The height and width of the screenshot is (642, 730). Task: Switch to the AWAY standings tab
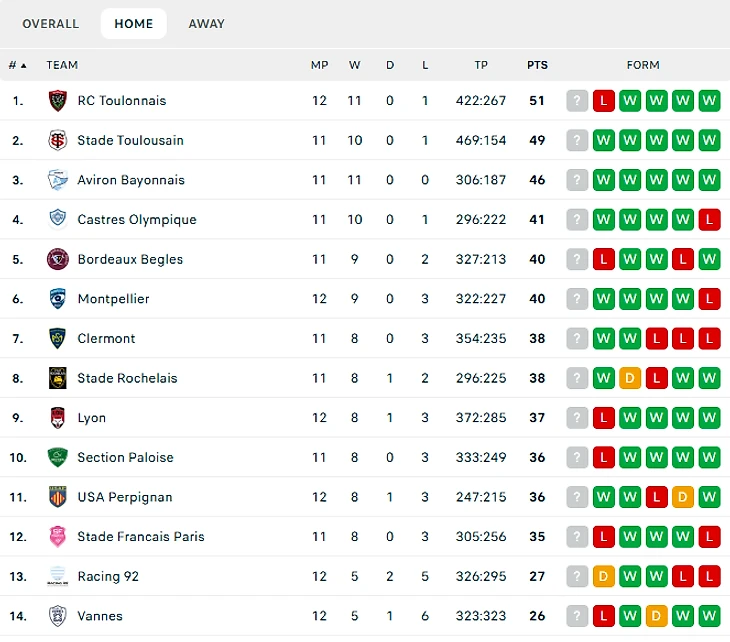coord(207,24)
